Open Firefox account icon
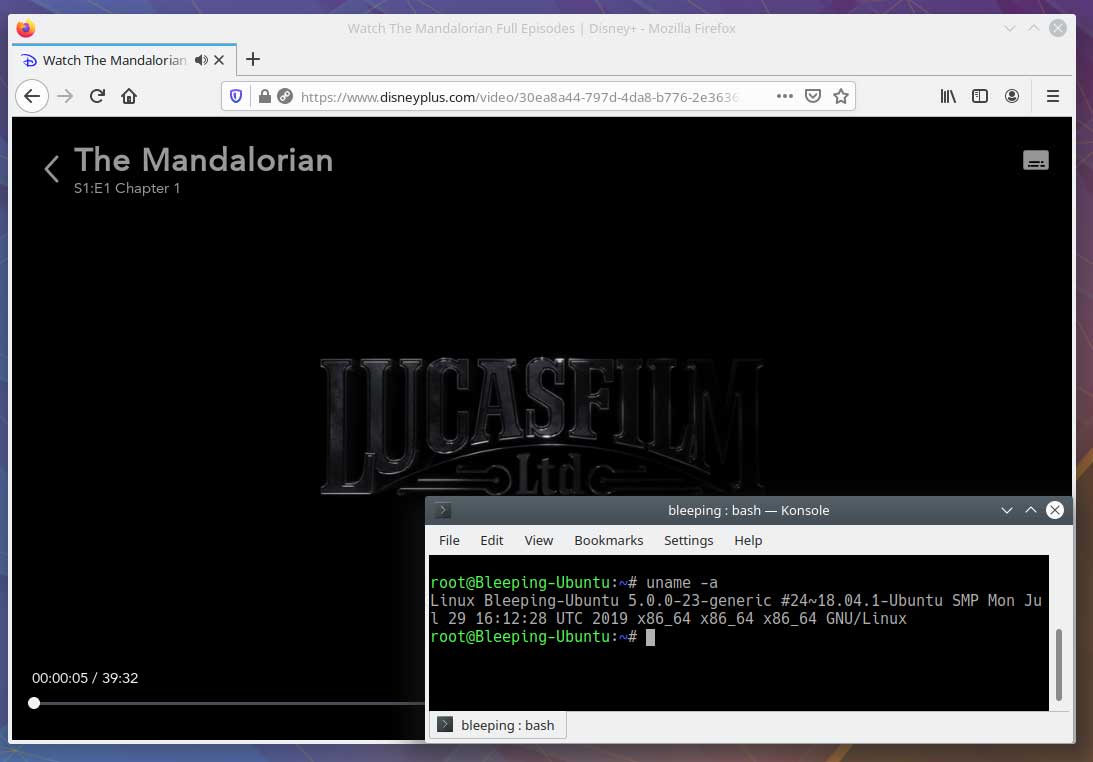 (1012, 96)
